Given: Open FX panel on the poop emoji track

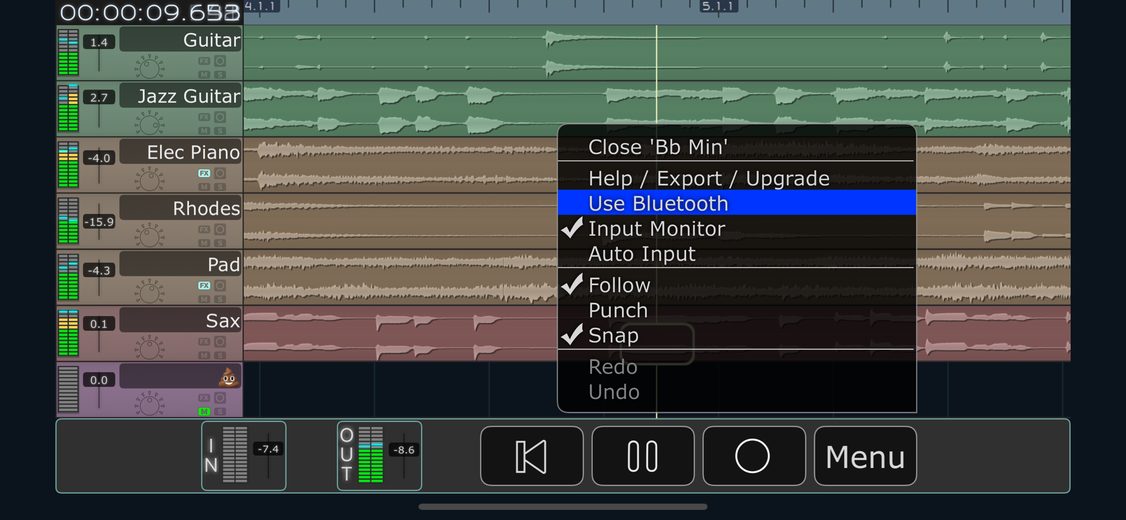Looking at the screenshot, I should (204, 397).
